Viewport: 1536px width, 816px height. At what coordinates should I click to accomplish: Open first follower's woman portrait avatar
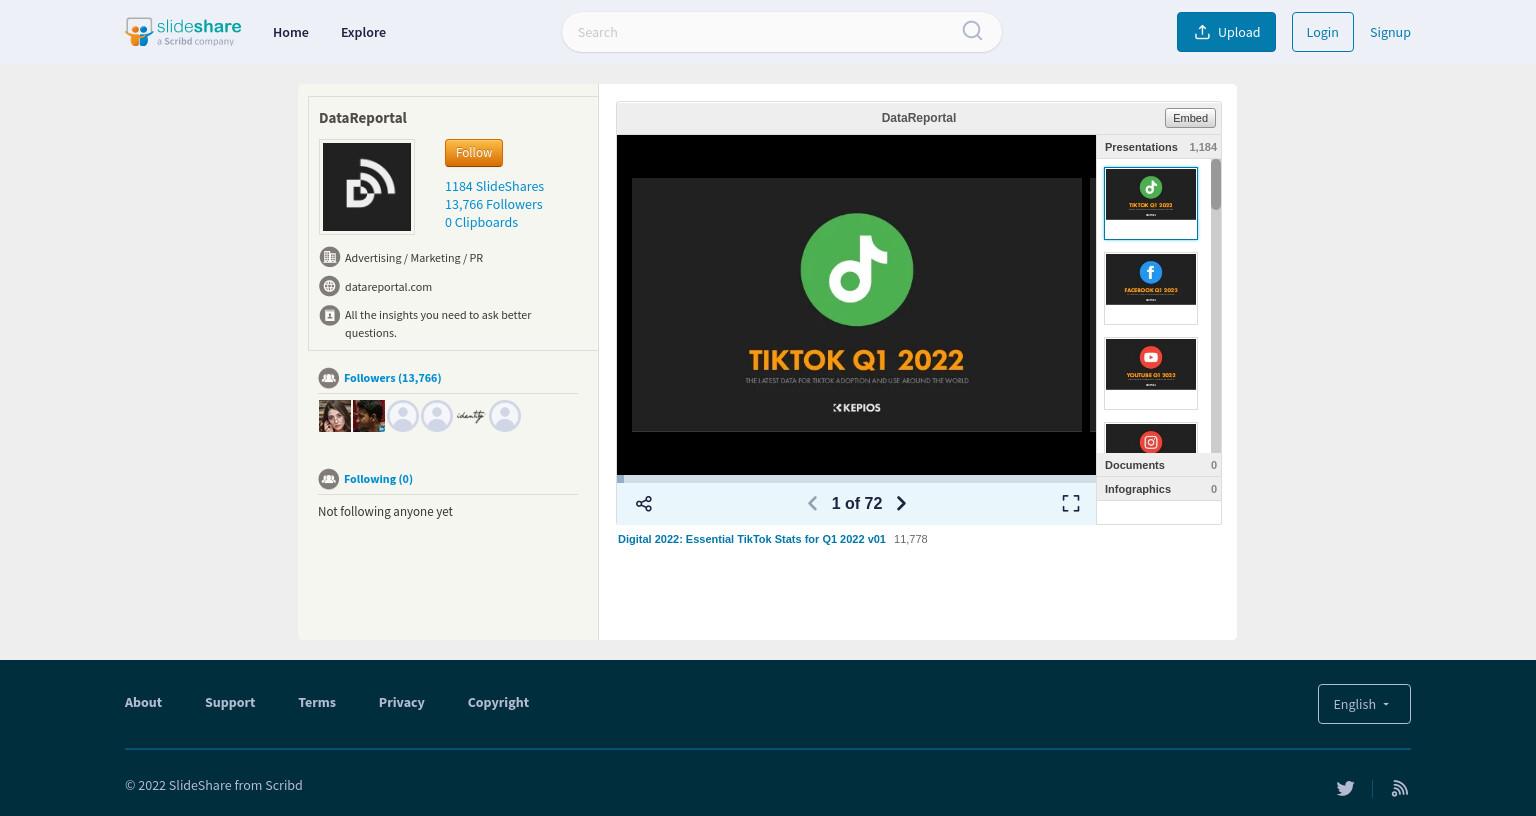coord(335,416)
